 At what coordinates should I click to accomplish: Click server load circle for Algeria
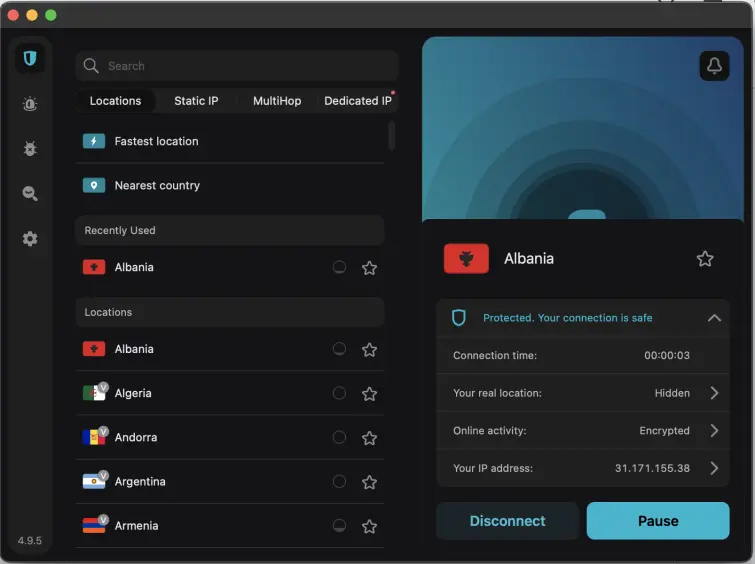339,393
